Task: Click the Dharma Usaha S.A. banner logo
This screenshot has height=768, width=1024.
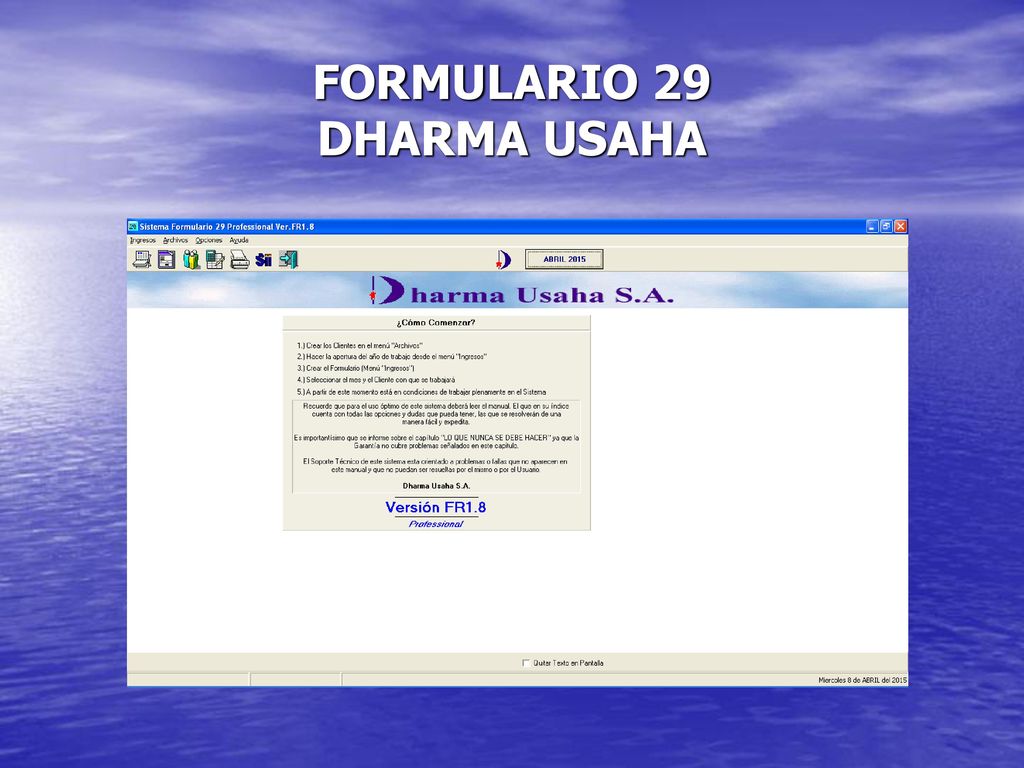Action: point(521,291)
